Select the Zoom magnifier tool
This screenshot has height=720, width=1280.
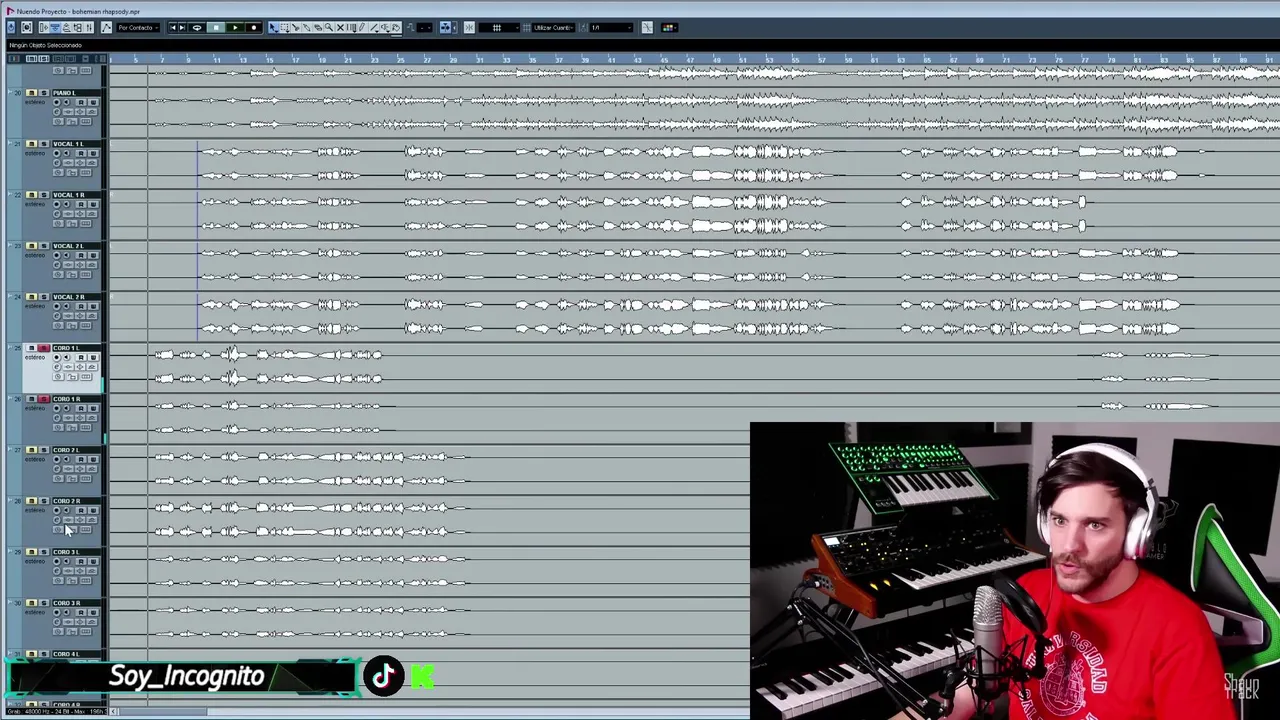329,28
